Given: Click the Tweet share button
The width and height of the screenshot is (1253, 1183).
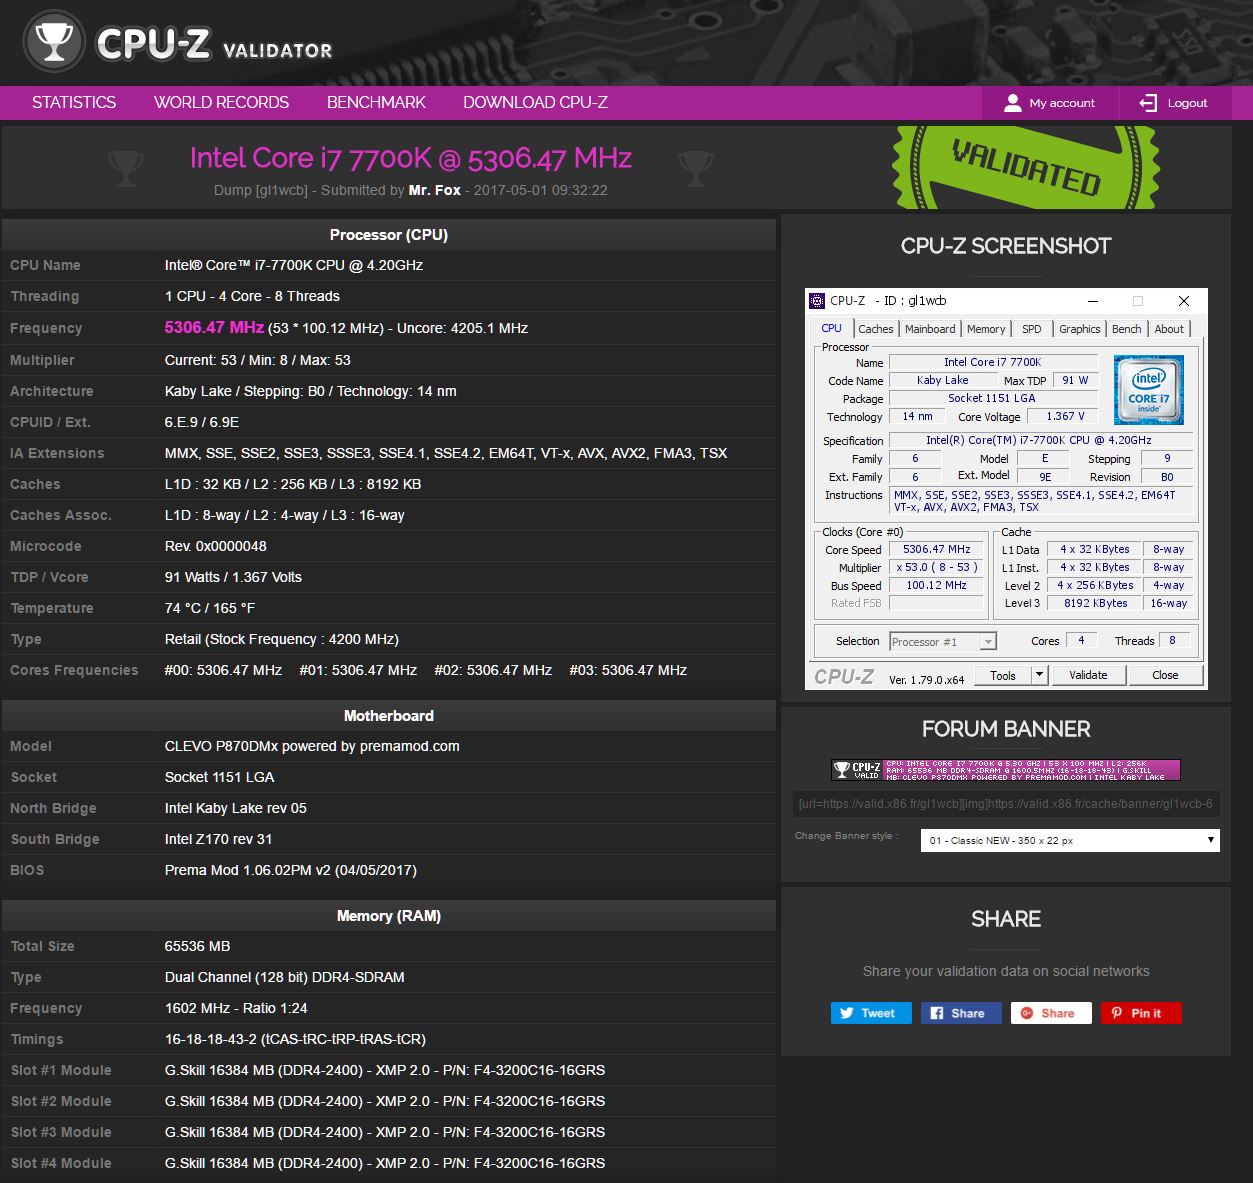Looking at the screenshot, I should coord(870,1013).
